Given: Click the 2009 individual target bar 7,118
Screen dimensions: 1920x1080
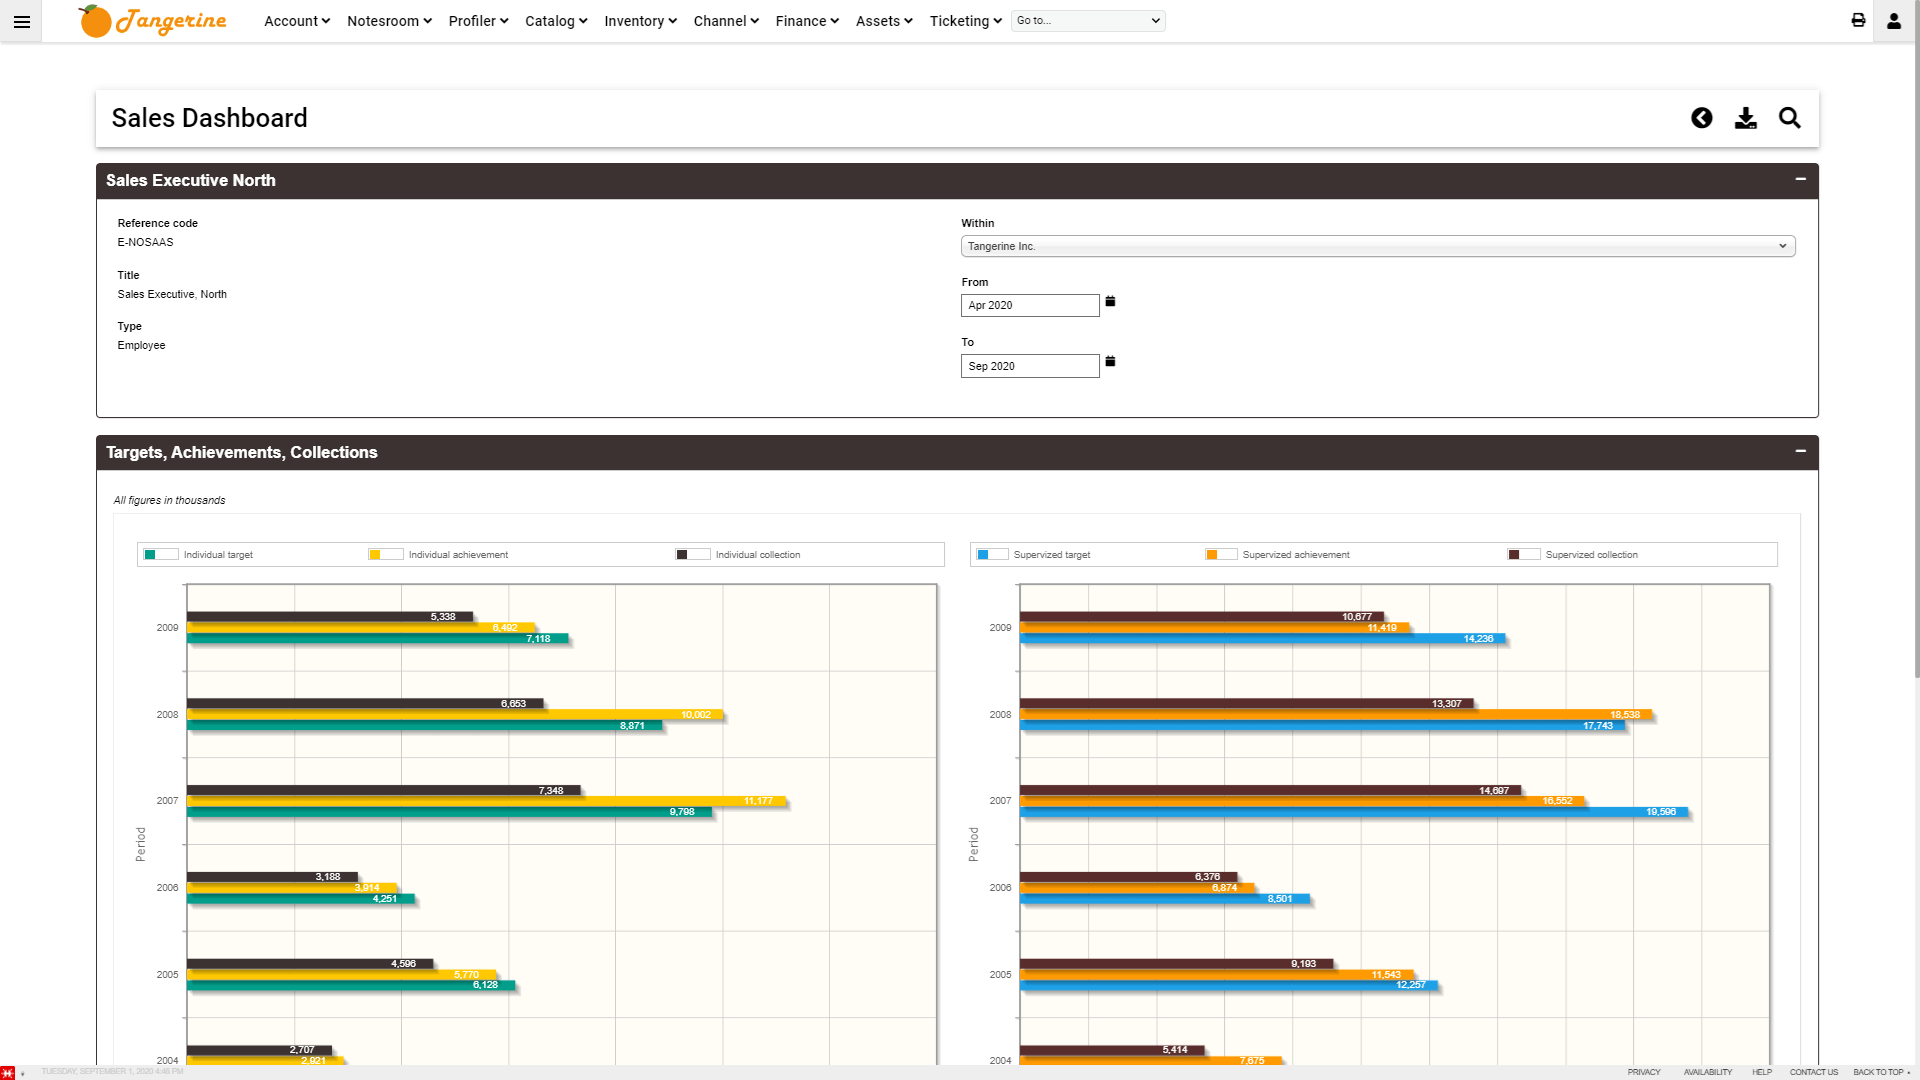Looking at the screenshot, I should (x=378, y=639).
